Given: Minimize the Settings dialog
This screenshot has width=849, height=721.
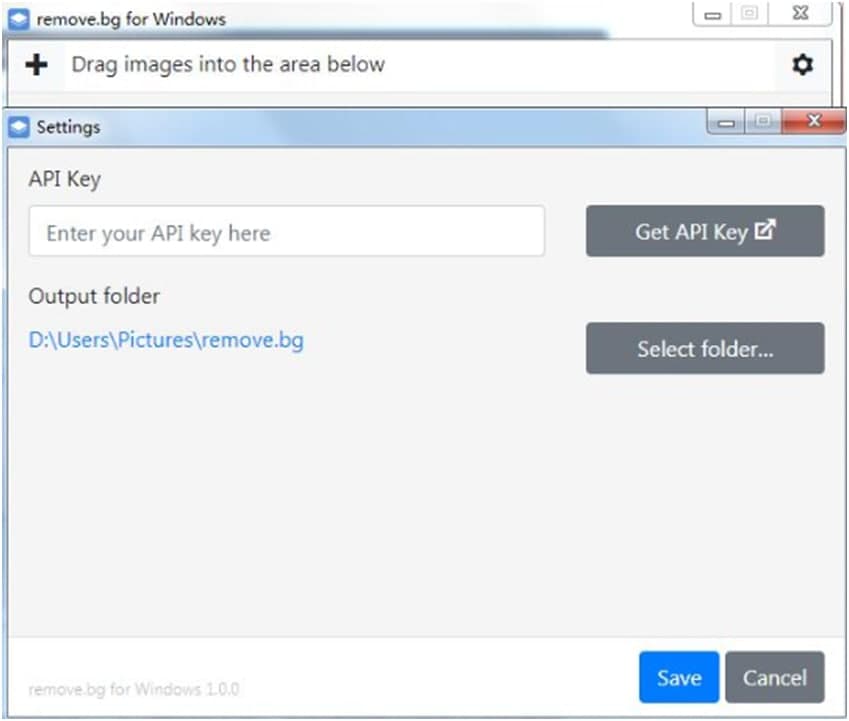Looking at the screenshot, I should click(x=727, y=123).
